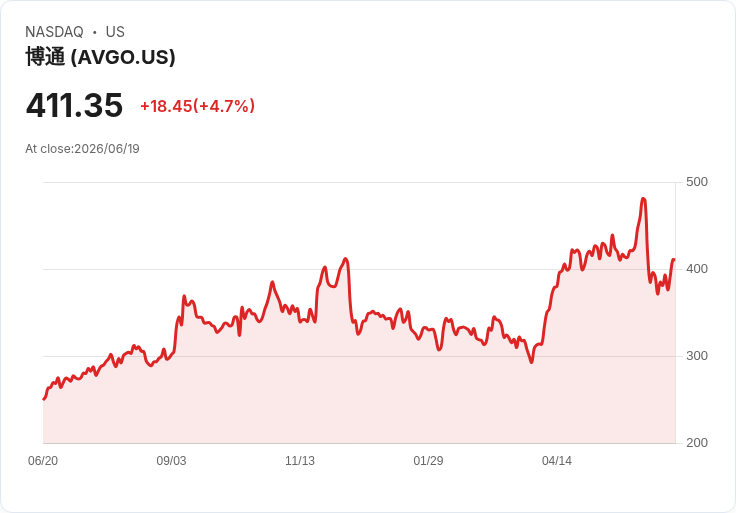This screenshot has width=736, height=513.
Task: Click the +18.45(+4.7%) price change text
Action: [198, 106]
